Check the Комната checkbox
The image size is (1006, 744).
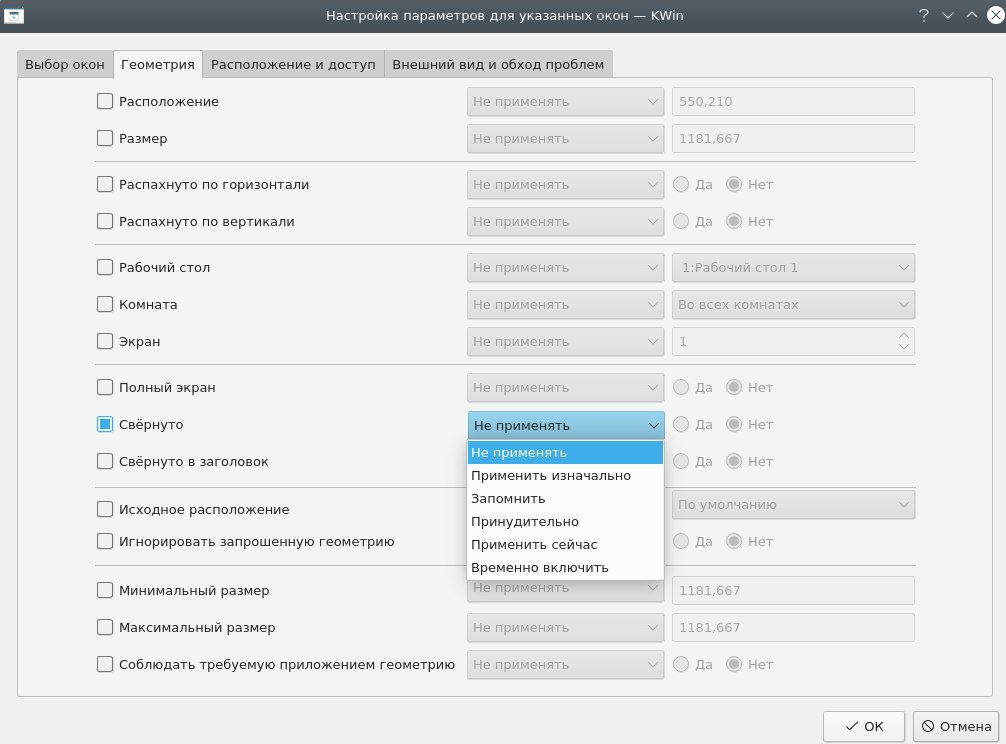[105, 305]
